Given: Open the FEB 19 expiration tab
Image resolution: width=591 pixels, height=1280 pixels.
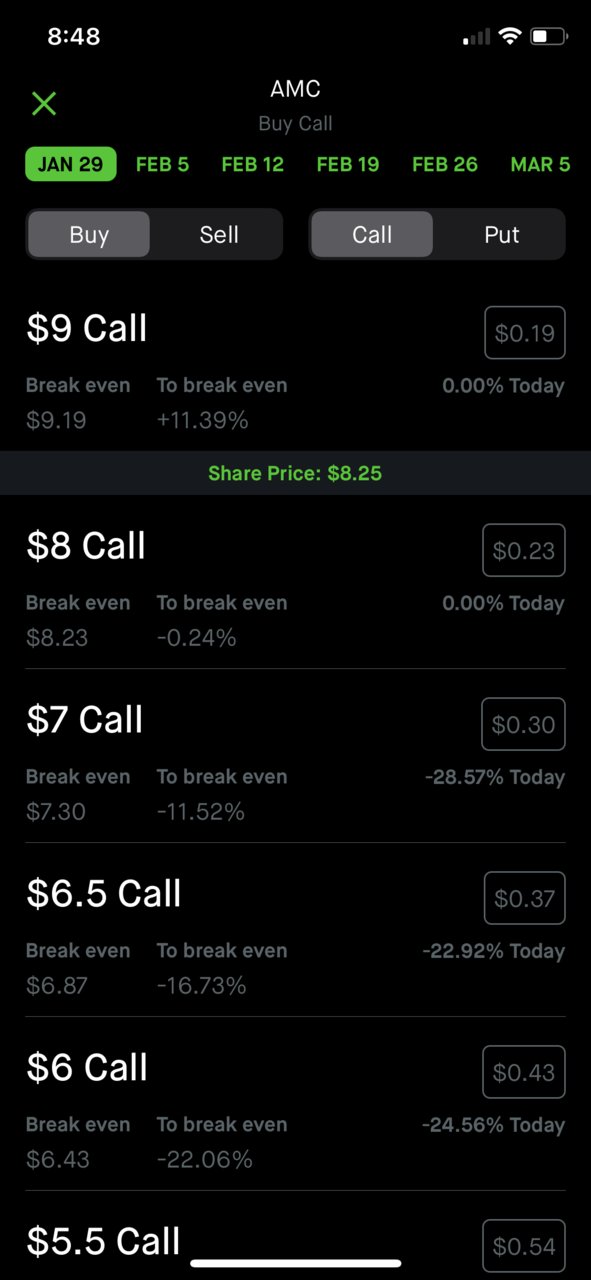Looking at the screenshot, I should pos(348,164).
